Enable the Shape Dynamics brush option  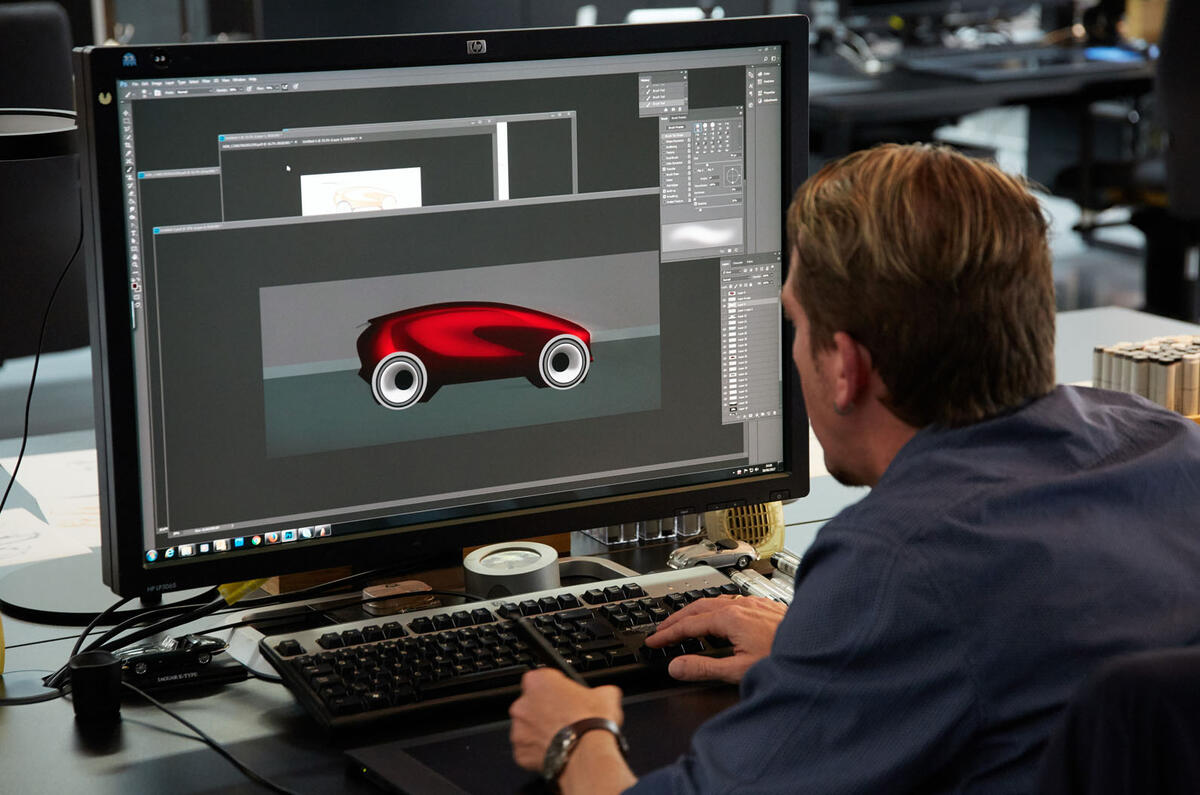673,142
